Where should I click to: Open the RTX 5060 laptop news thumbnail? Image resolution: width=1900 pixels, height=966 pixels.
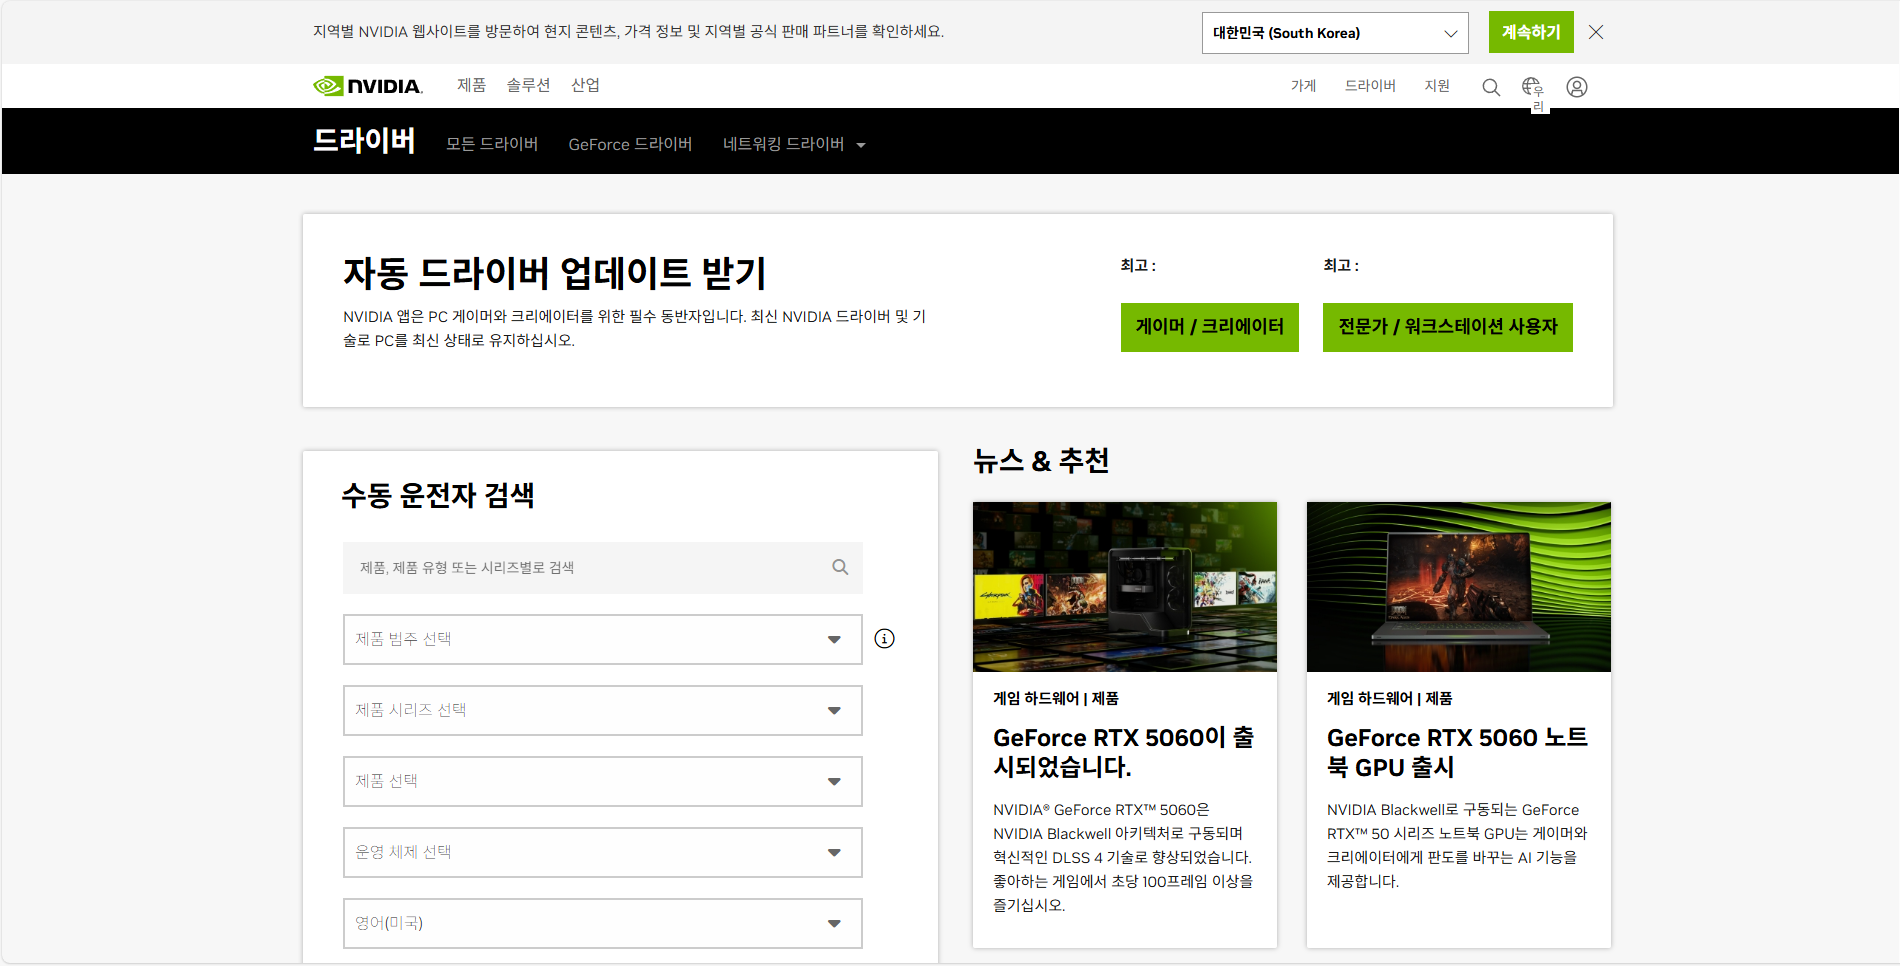1459,587
